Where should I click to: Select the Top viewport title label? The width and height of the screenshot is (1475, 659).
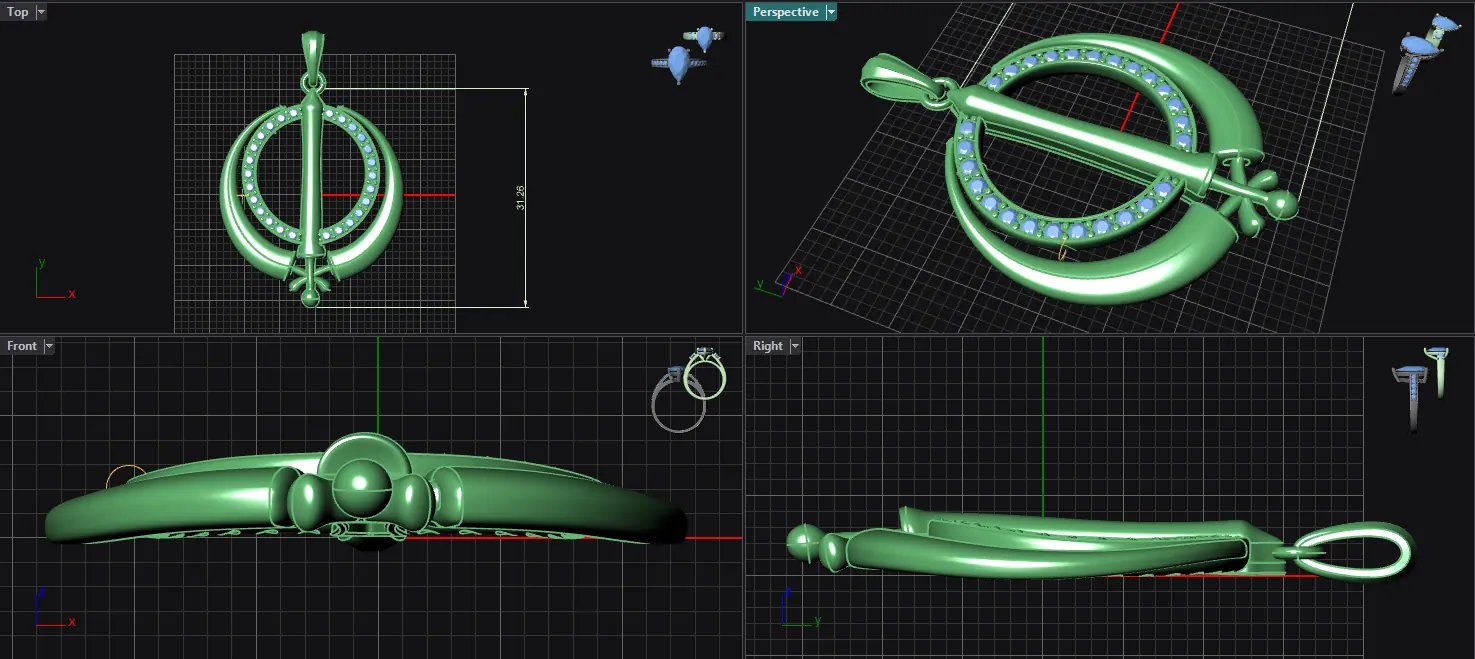click(x=18, y=12)
